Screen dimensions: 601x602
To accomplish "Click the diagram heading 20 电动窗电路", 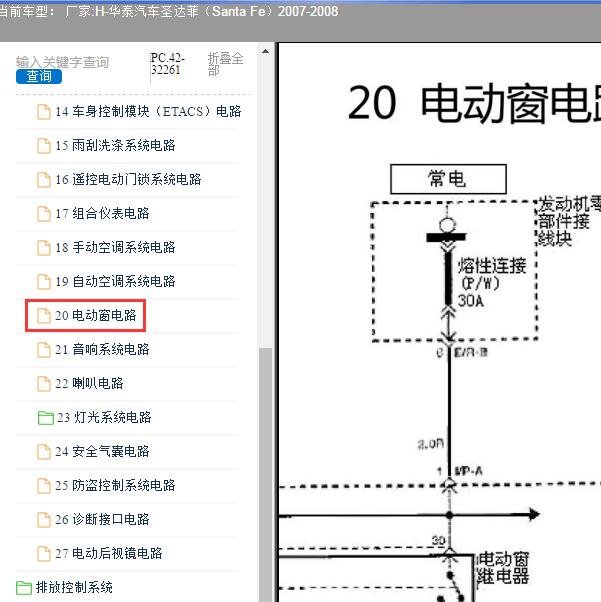I will pyautogui.click(x=474, y=104).
